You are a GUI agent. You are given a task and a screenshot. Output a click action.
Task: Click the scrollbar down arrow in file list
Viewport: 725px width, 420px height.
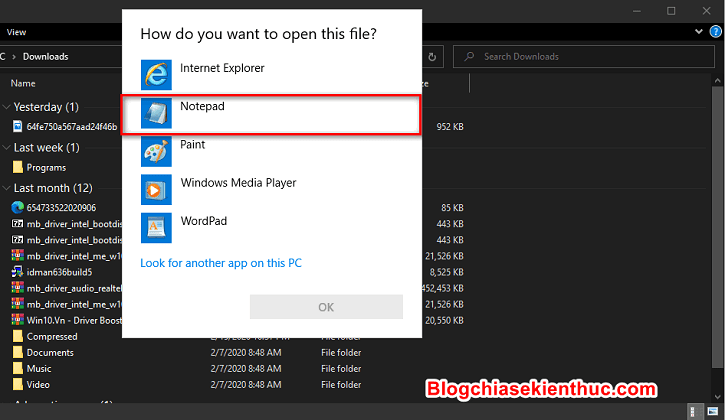[x=718, y=396]
